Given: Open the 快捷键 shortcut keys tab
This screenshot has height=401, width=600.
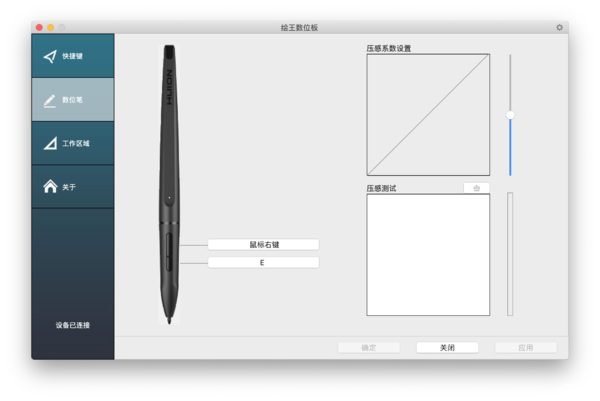Looking at the screenshot, I should click(73, 56).
